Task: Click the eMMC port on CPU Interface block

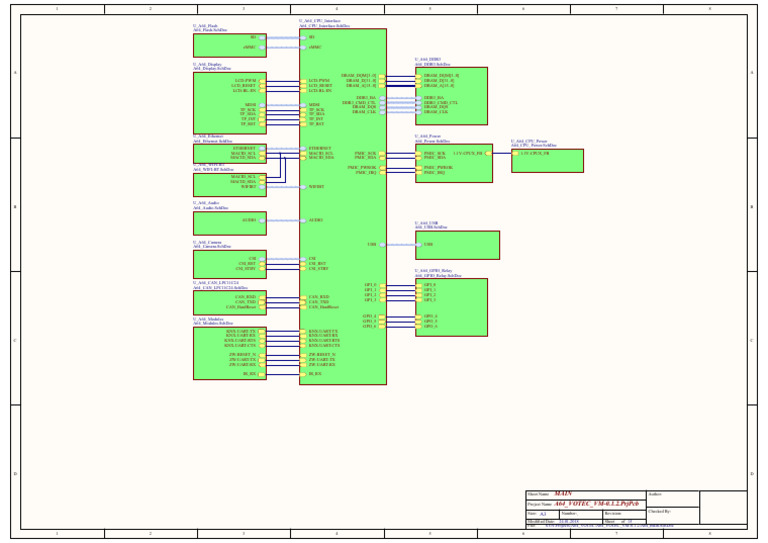Action: pyautogui.click(x=311, y=47)
